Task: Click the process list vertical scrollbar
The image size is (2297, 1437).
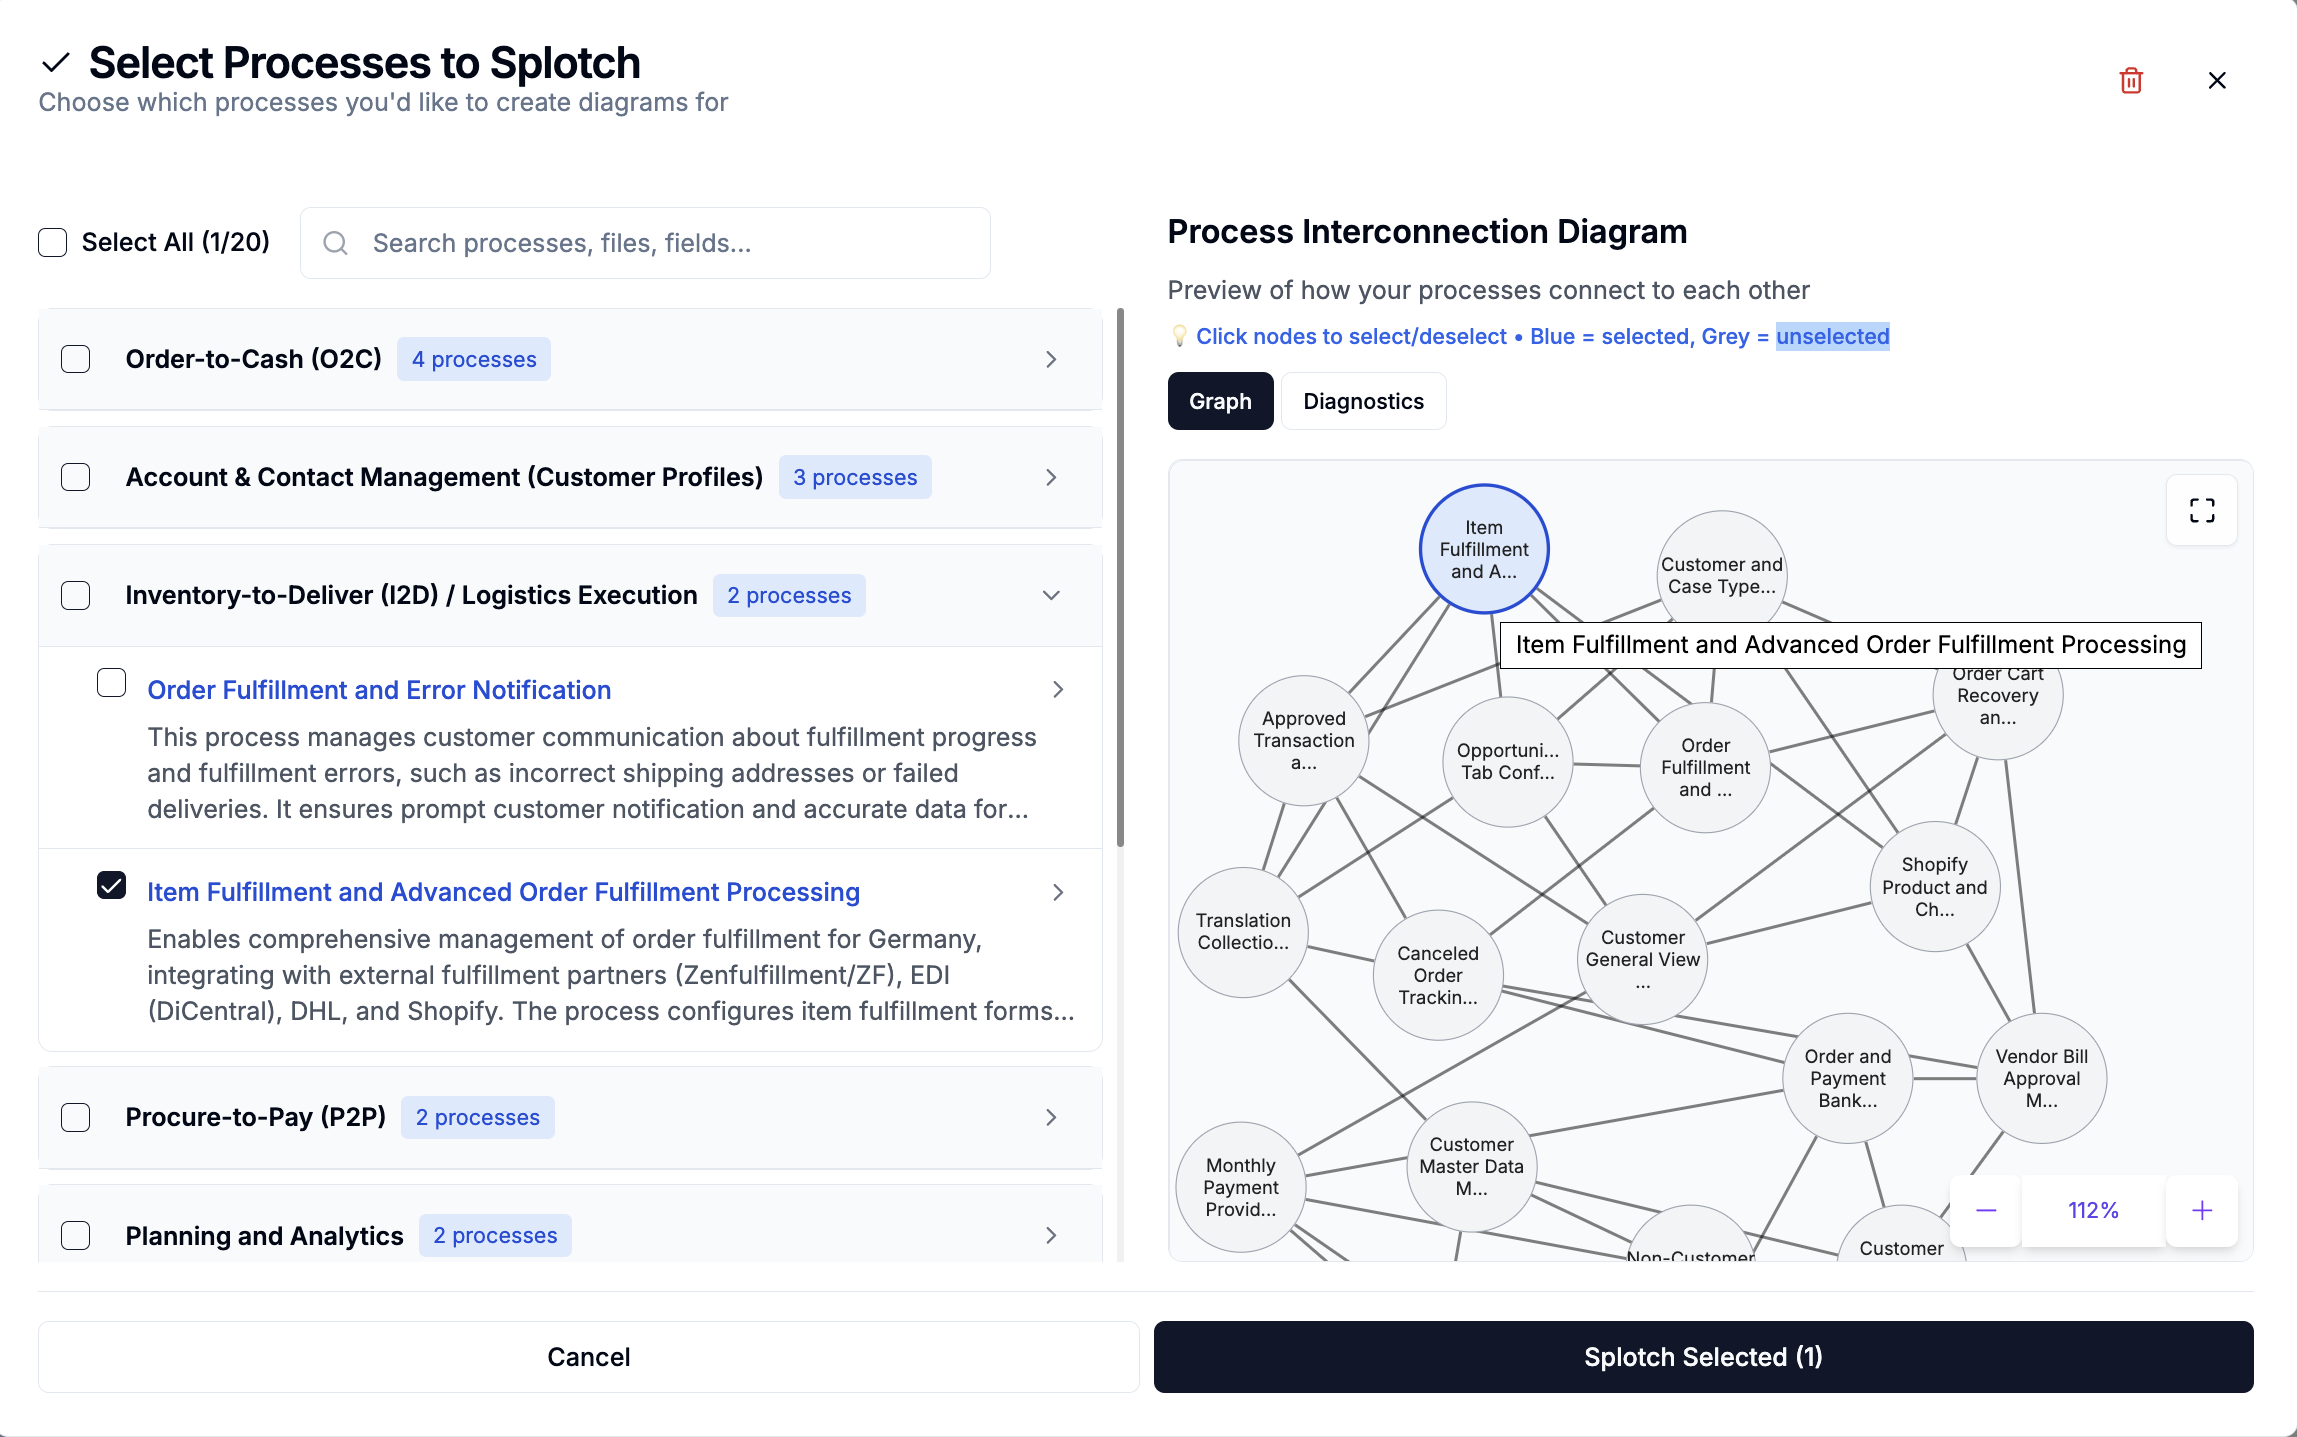Action: pyautogui.click(x=1120, y=578)
